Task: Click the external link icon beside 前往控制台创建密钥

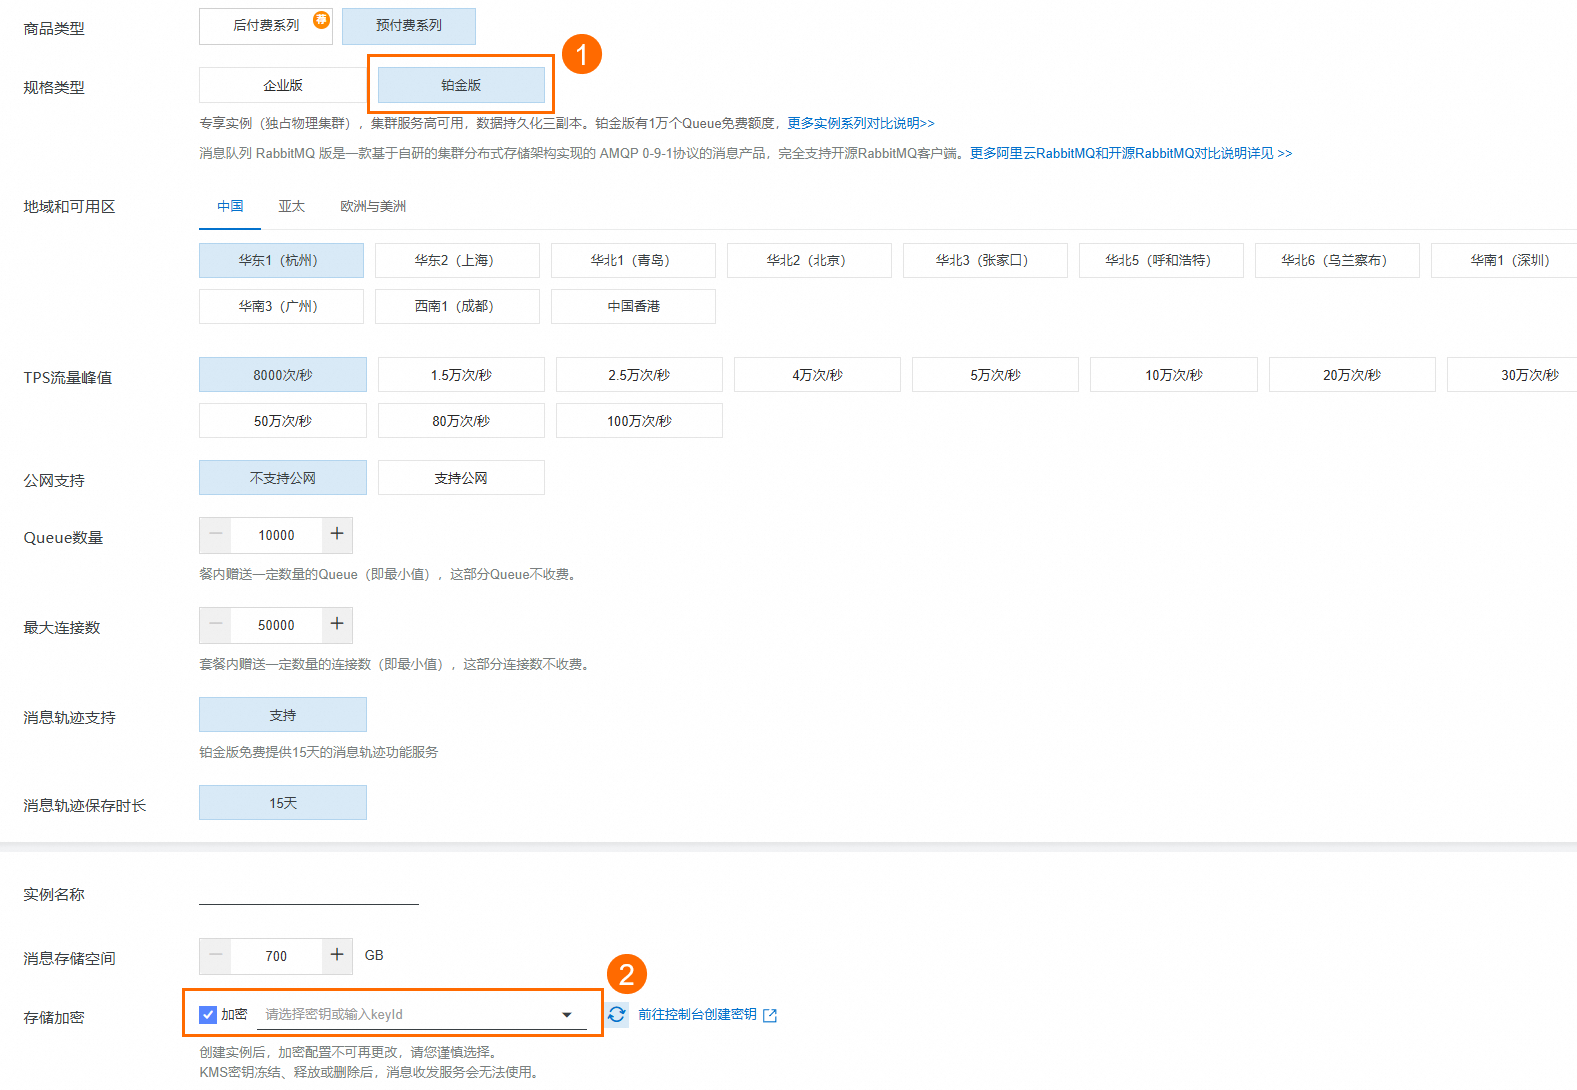Action: click(x=770, y=1015)
